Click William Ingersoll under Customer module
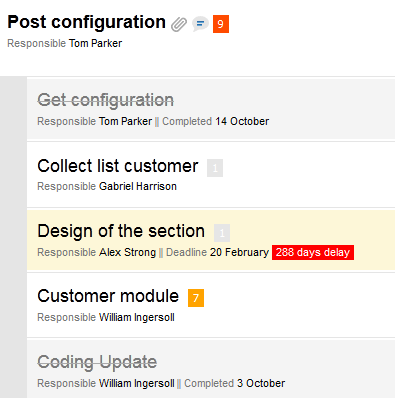395x398 pixels. click(x=137, y=317)
